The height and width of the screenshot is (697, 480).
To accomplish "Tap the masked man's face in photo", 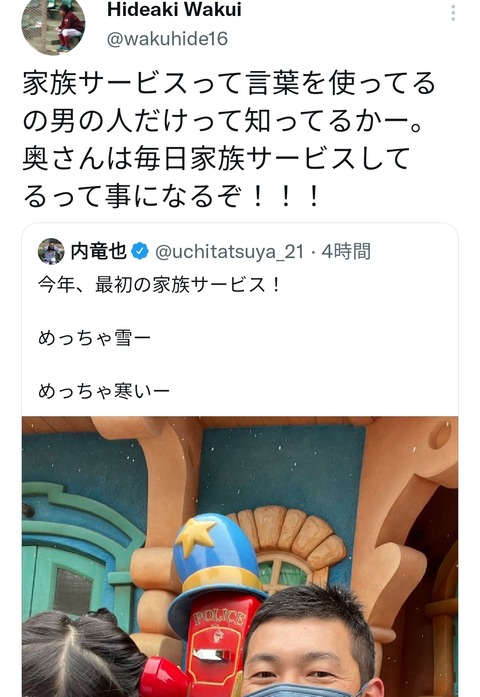I will coord(309,645).
